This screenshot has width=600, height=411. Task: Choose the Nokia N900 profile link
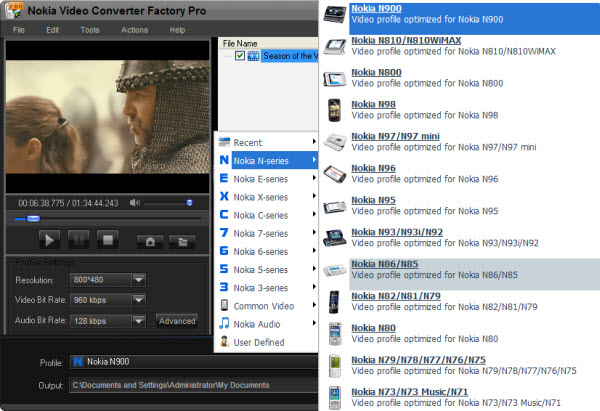(377, 8)
